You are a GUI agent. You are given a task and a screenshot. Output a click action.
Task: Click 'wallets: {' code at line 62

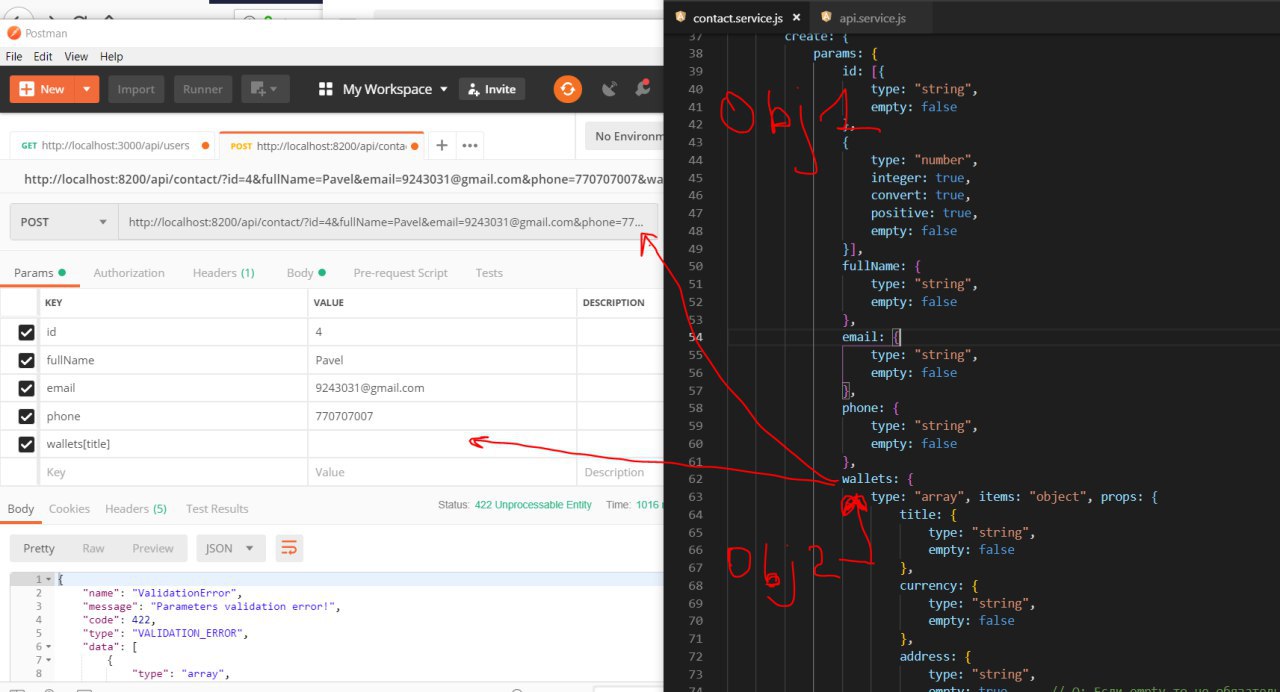point(877,479)
